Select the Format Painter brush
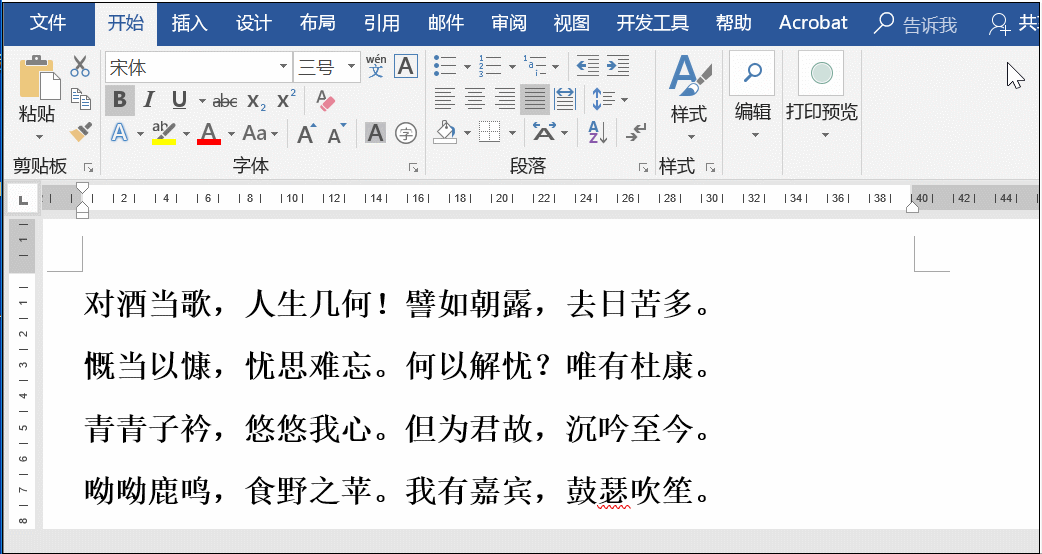Screen dimensions: 1042x554 click(x=80, y=132)
